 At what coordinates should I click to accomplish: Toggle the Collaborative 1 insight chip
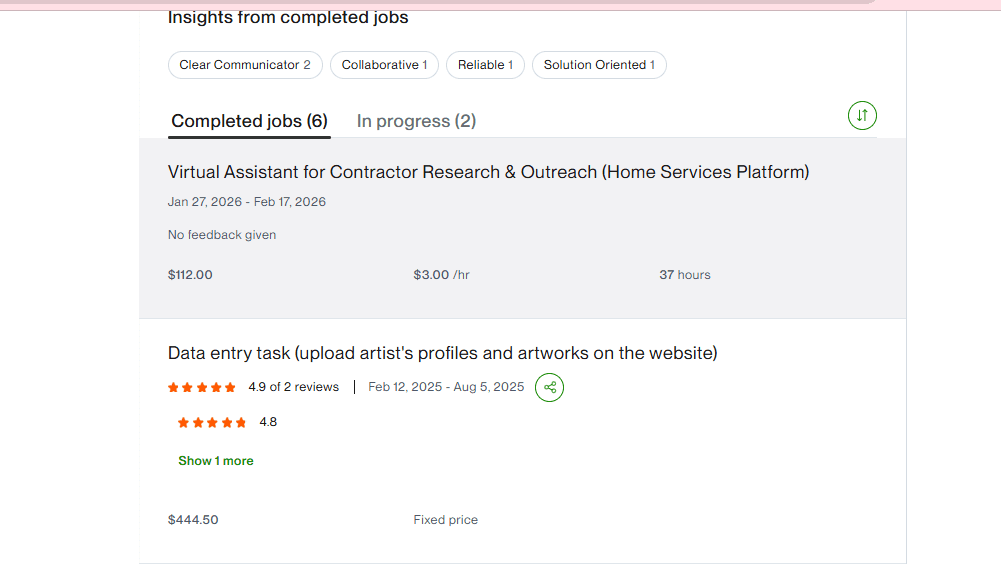point(384,65)
